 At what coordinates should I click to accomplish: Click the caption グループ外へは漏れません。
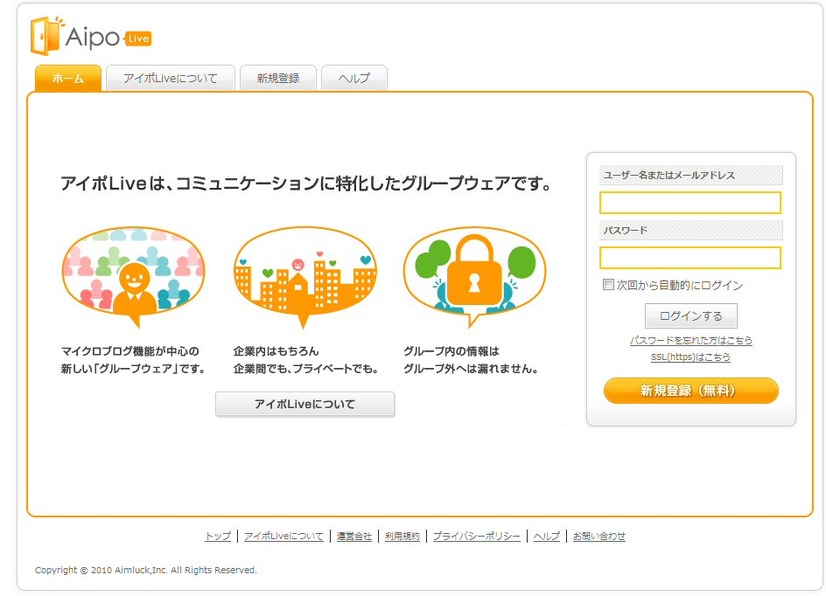471,369
